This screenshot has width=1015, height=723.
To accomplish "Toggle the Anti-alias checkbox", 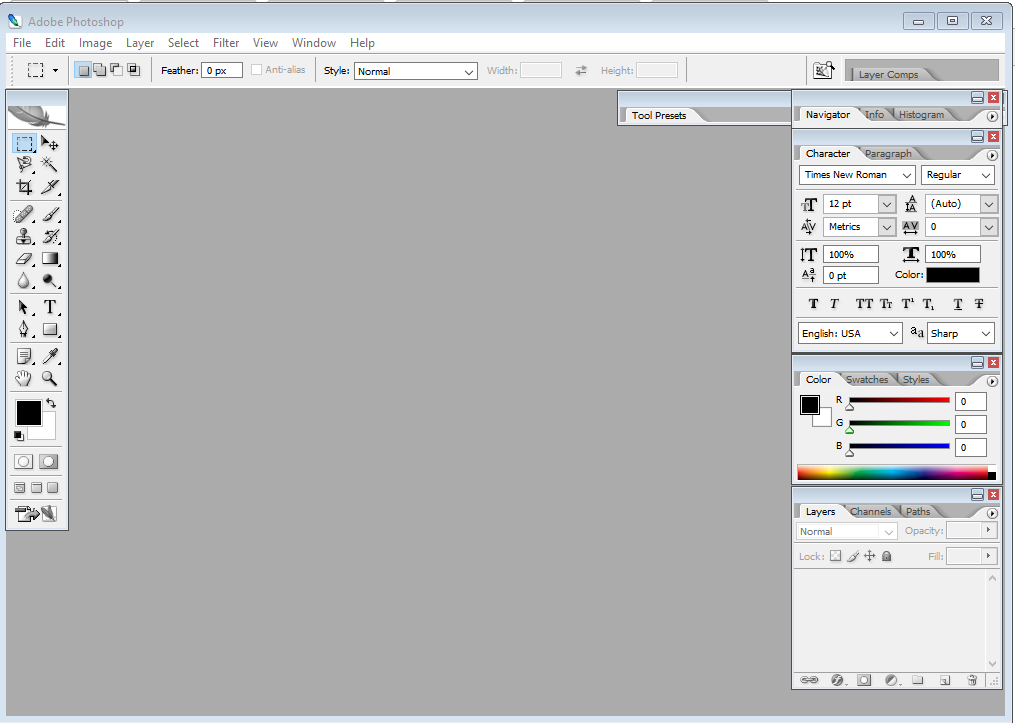I will [x=256, y=70].
